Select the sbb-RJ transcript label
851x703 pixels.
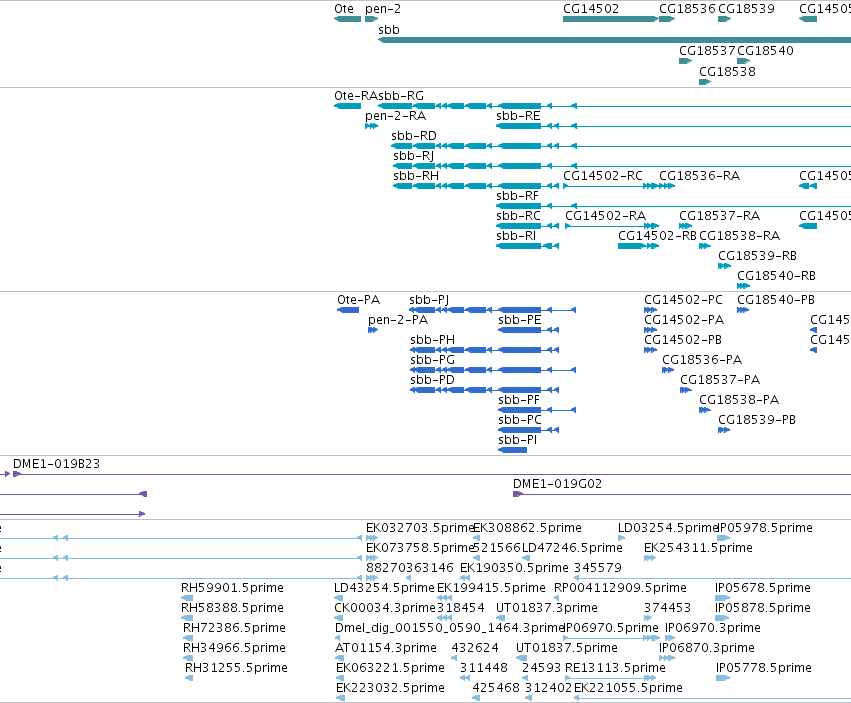tap(414, 156)
